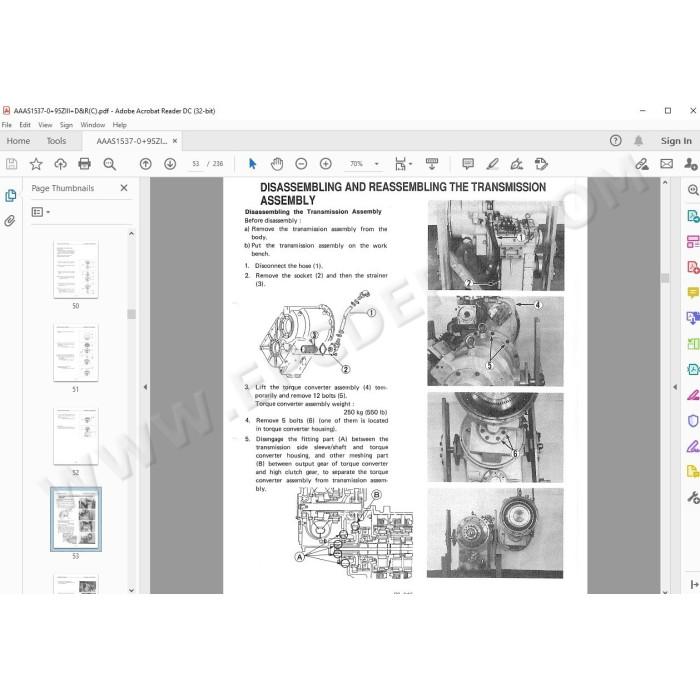
Task: Click the Print file icon
Action: click(x=84, y=164)
